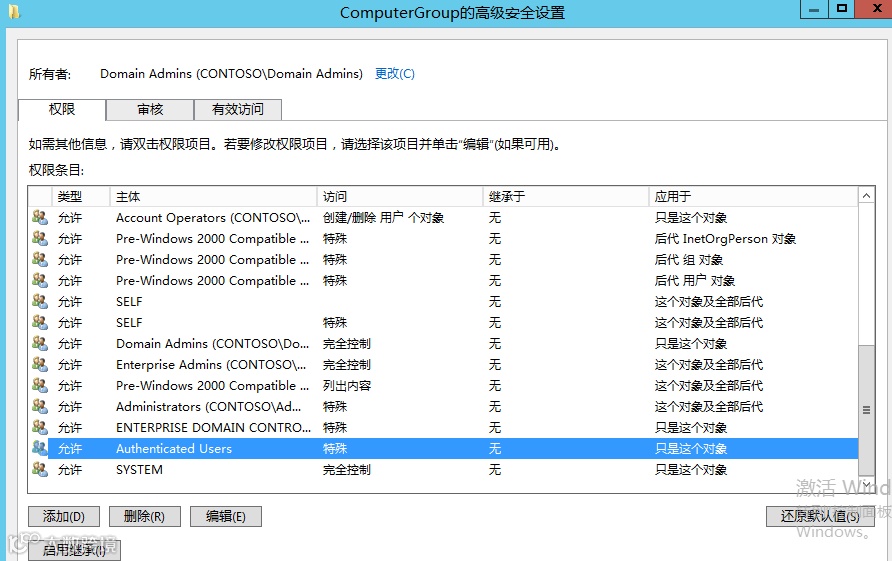Click the 还原默认值(S) button
This screenshot has width=892, height=561.
(820, 517)
